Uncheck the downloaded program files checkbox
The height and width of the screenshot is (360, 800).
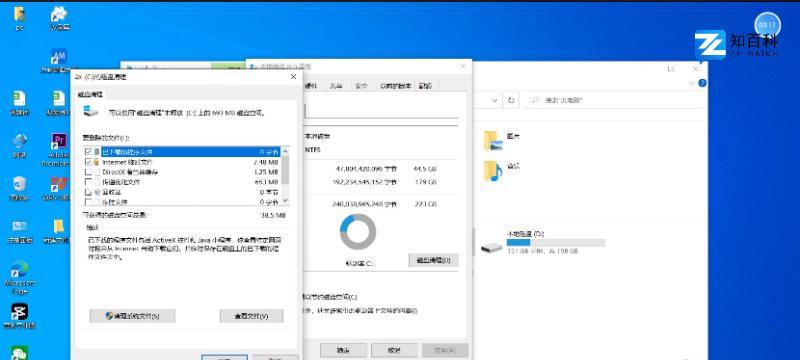click(88, 152)
